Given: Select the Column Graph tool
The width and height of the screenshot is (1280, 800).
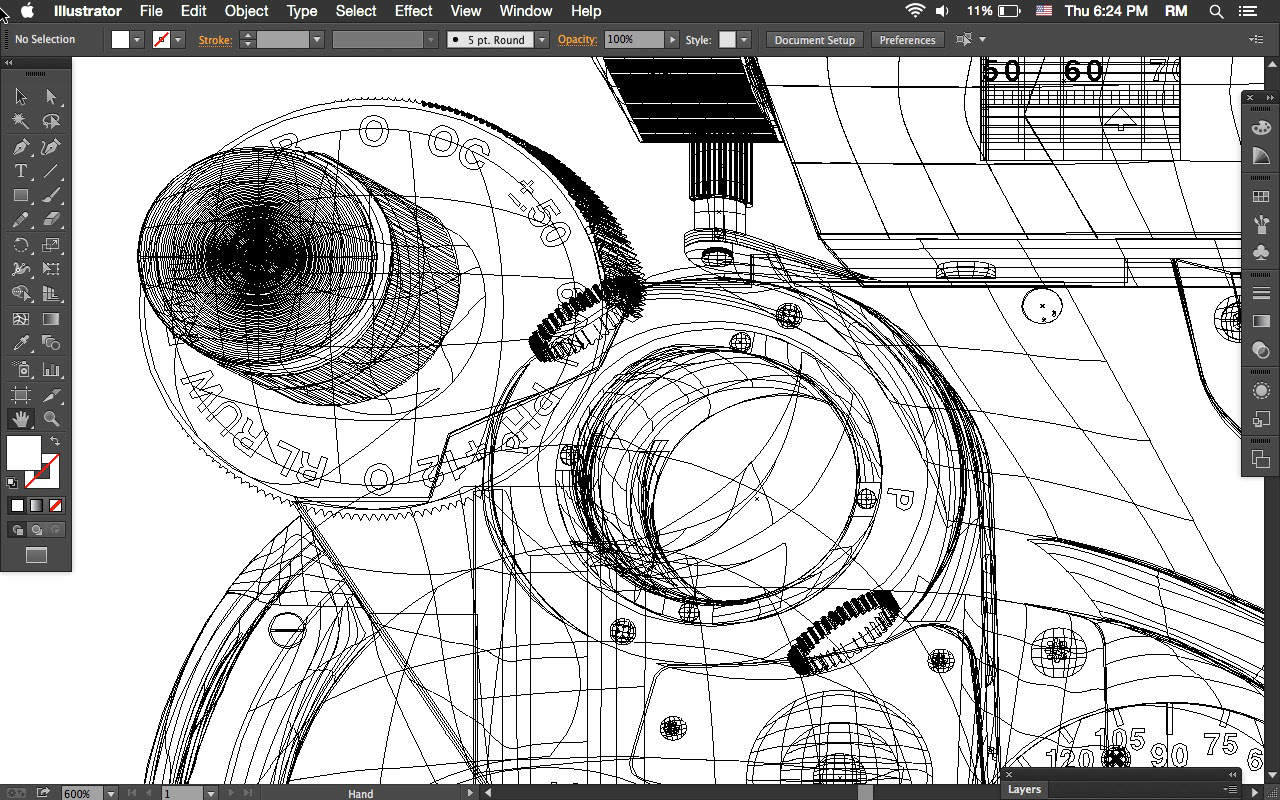Looking at the screenshot, I should [x=51, y=370].
